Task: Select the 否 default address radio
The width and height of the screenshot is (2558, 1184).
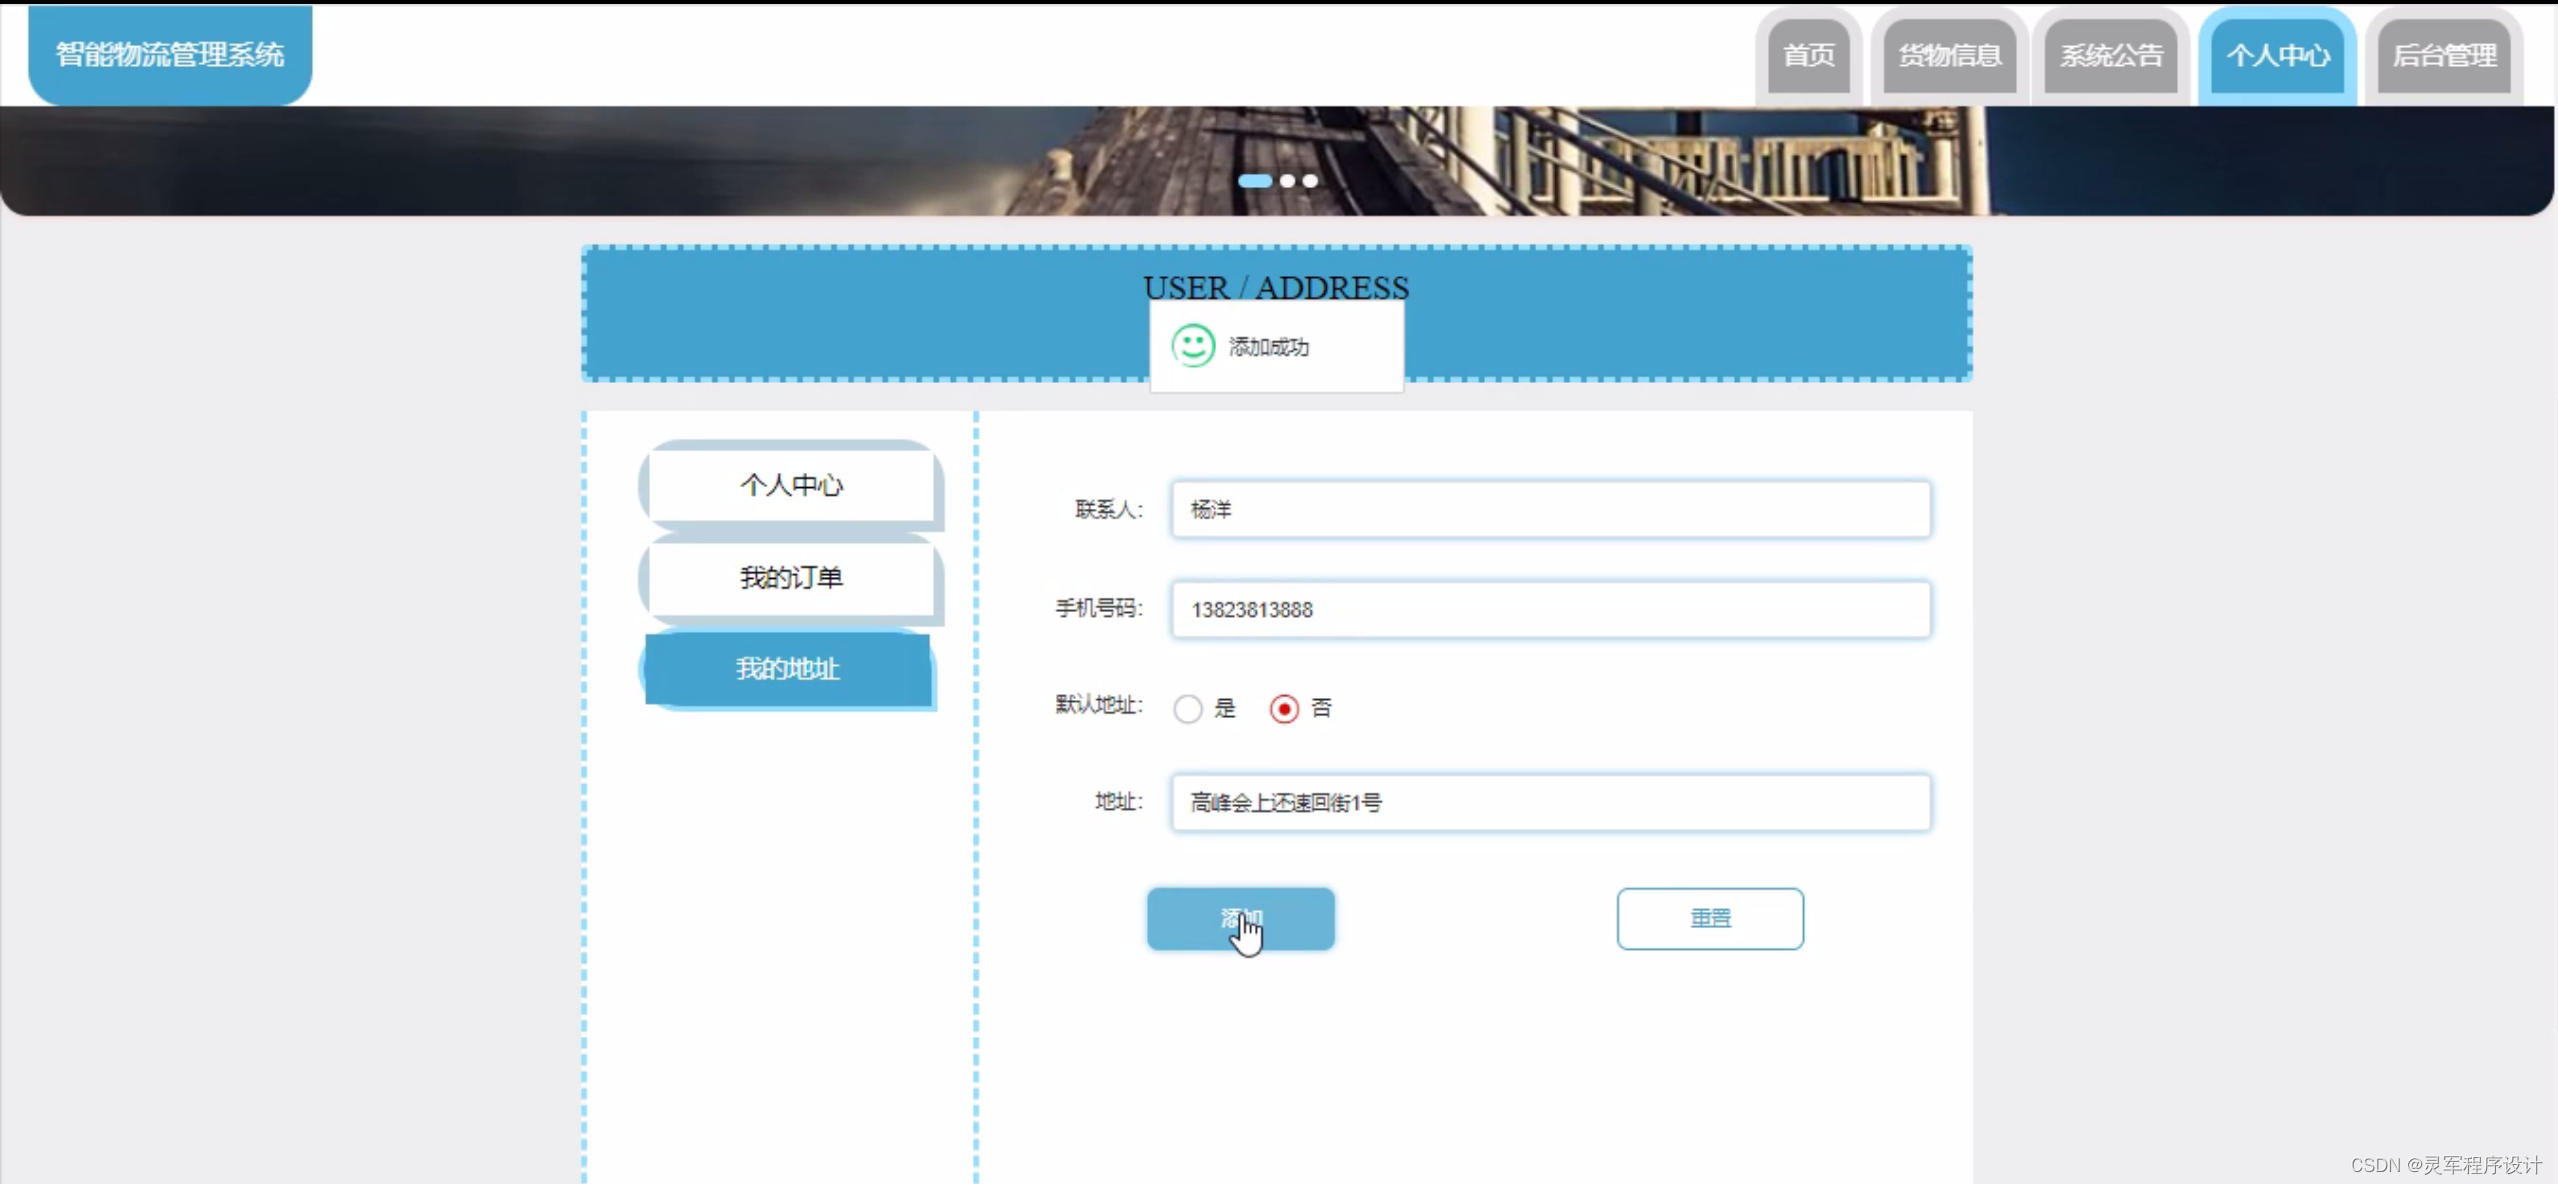Action: tap(1284, 708)
